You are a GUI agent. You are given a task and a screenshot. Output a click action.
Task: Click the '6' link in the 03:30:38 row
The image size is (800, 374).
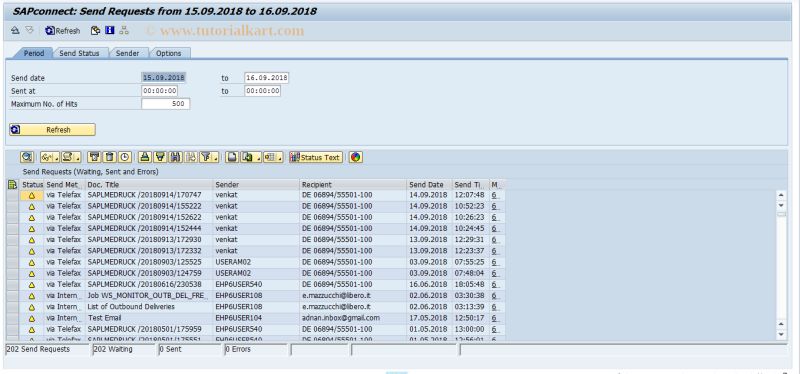(494, 296)
